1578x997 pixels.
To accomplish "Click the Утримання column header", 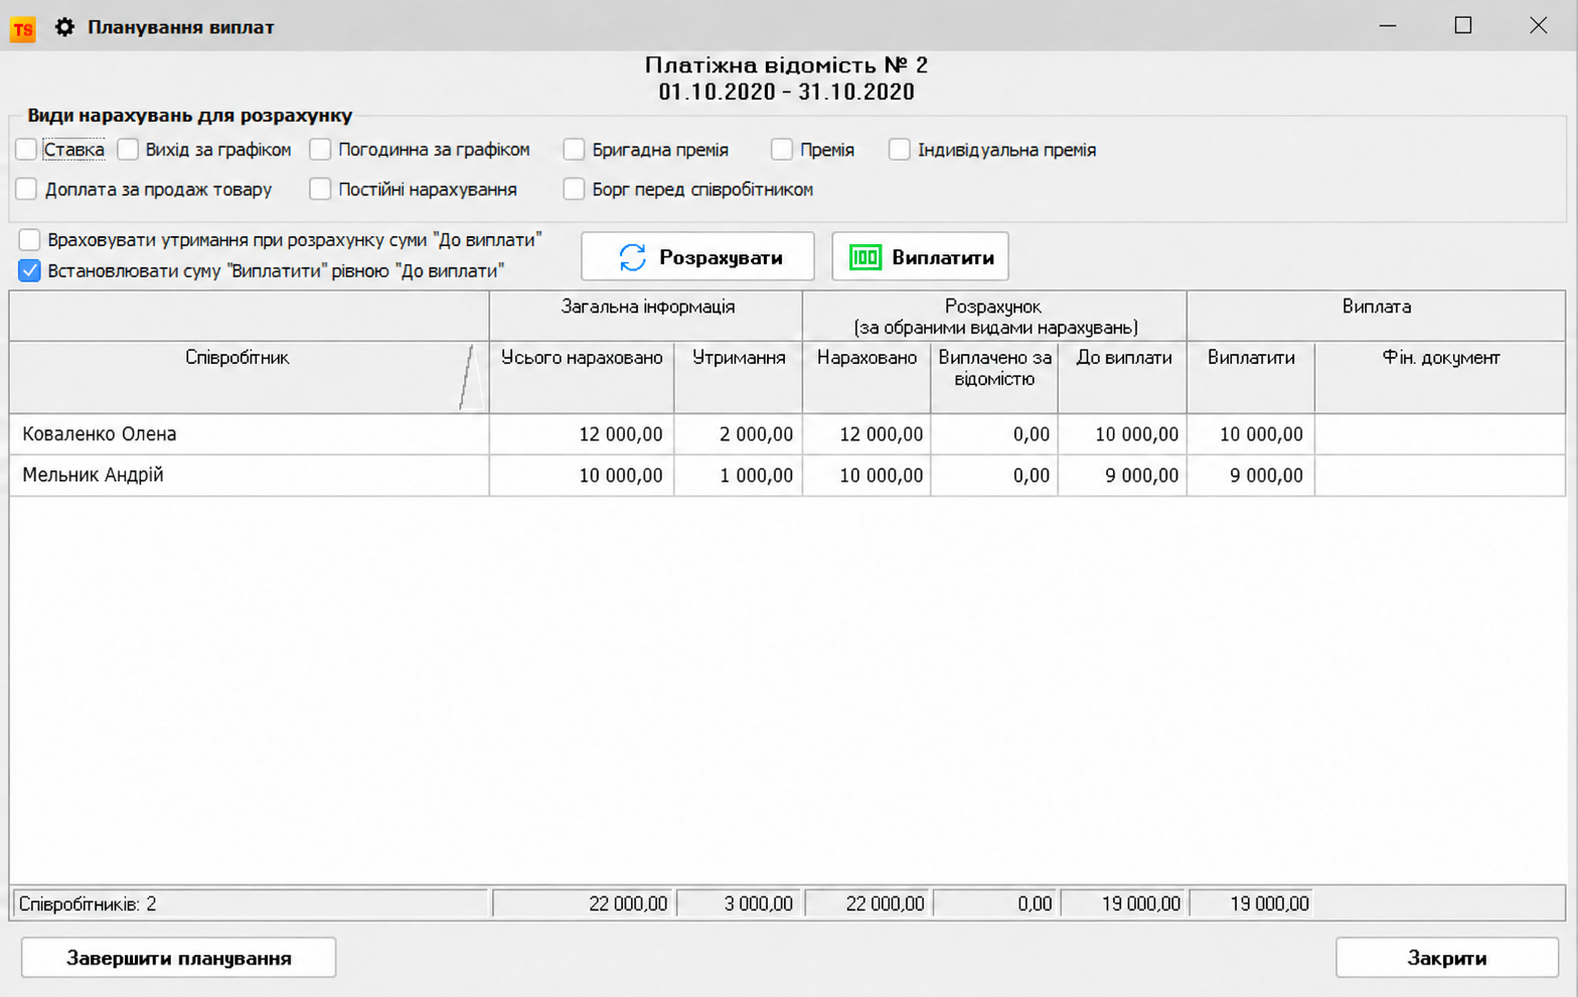I will [x=738, y=377].
